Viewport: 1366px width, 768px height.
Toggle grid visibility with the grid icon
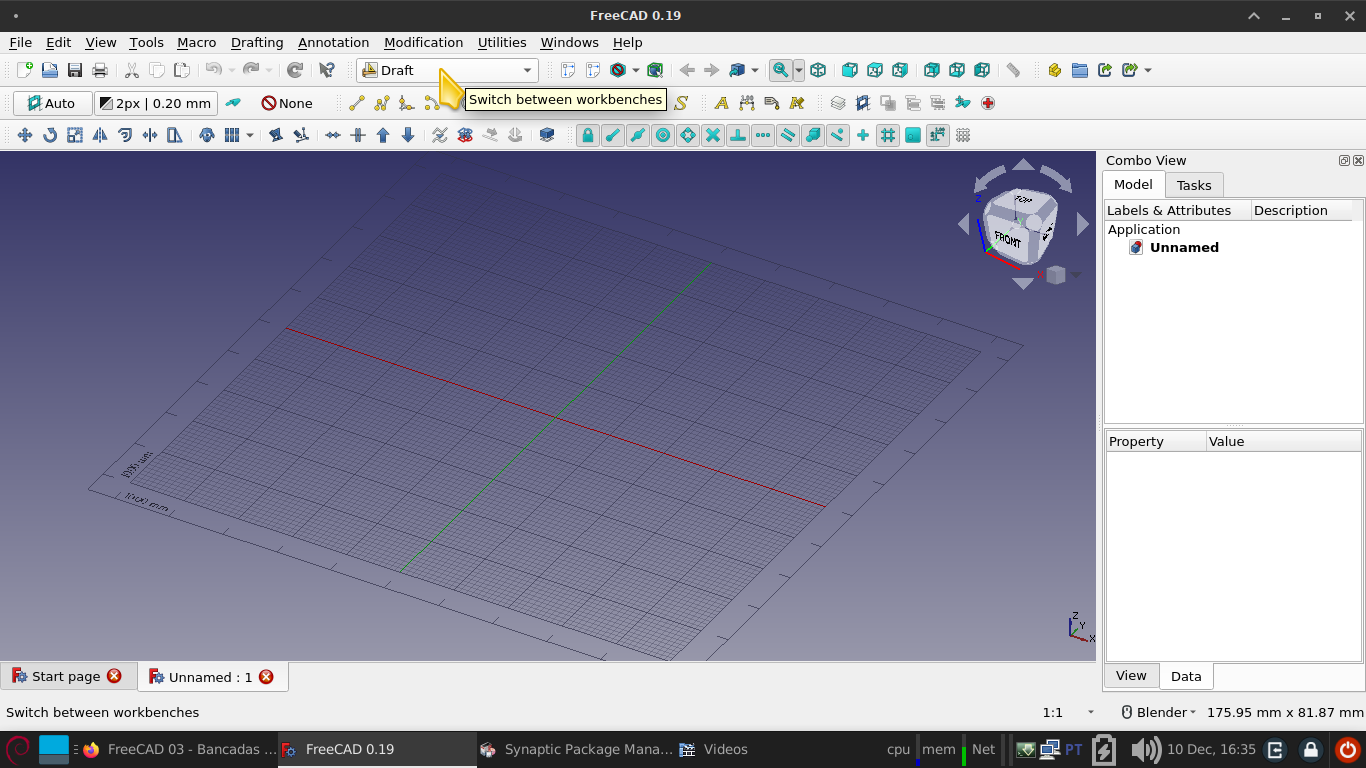pyautogui.click(x=963, y=135)
